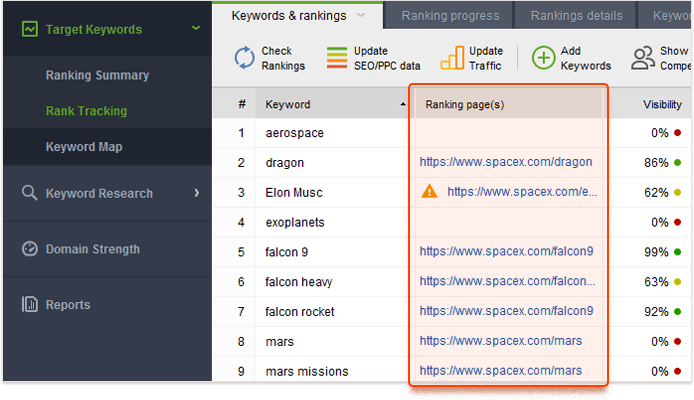
Task: Click the red status dot in the aerospace row
Action: point(677,133)
